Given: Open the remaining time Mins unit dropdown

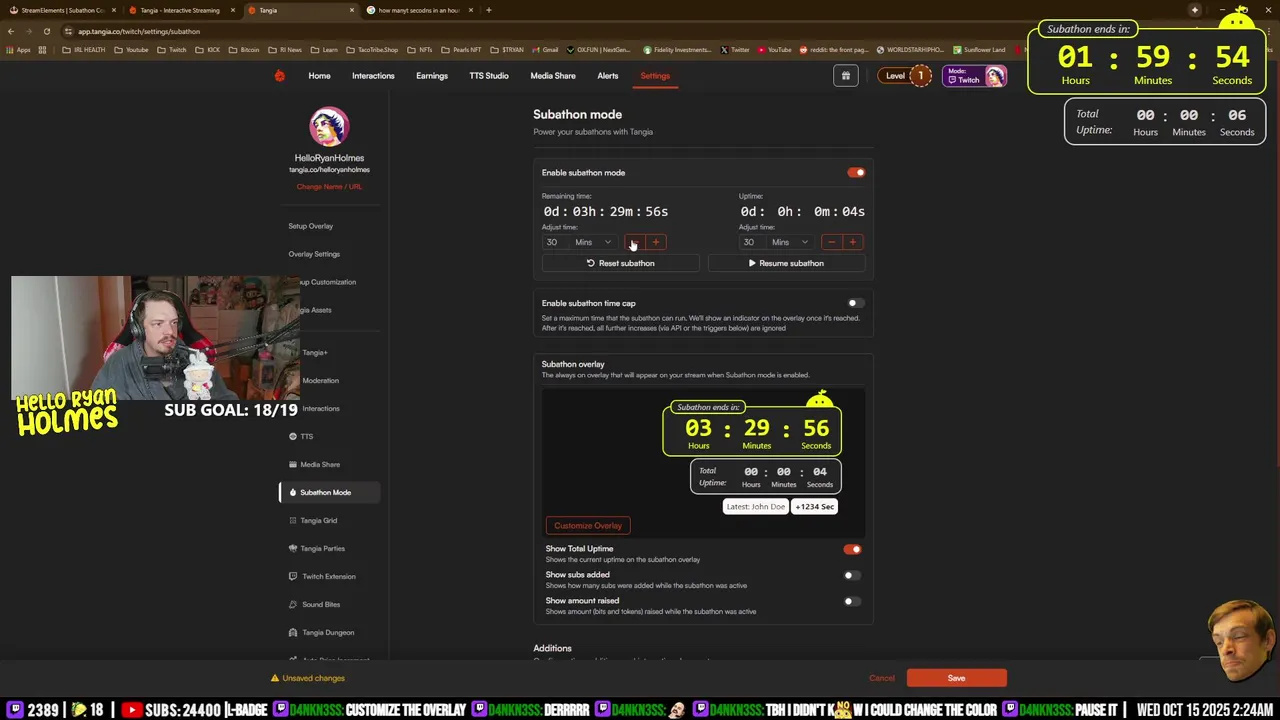Looking at the screenshot, I should point(592,242).
